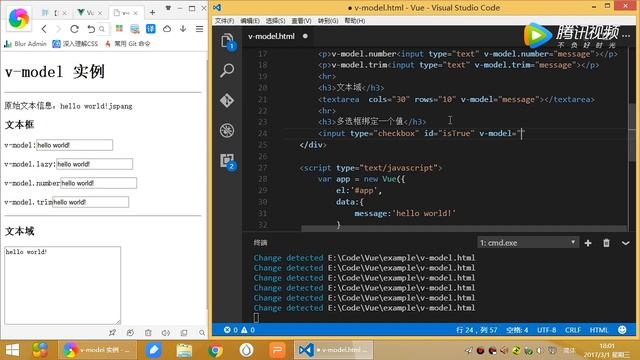Open the Explorer view in VS Code
This screenshot has width=640, height=360.
coord(227,41)
